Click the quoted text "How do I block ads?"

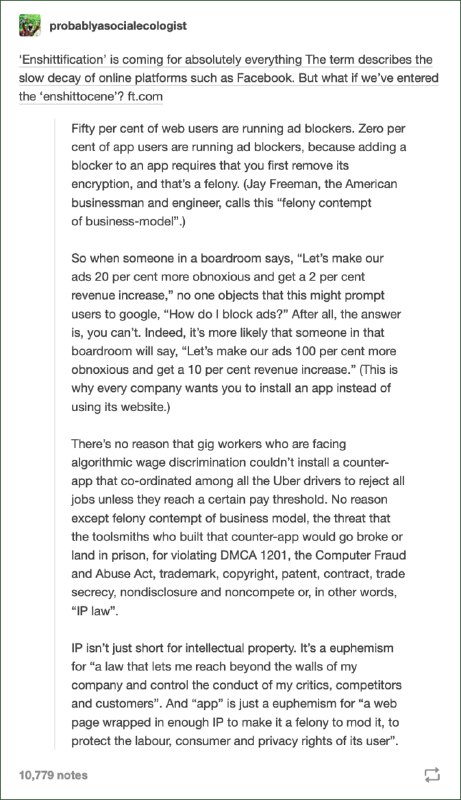[x=227, y=314]
